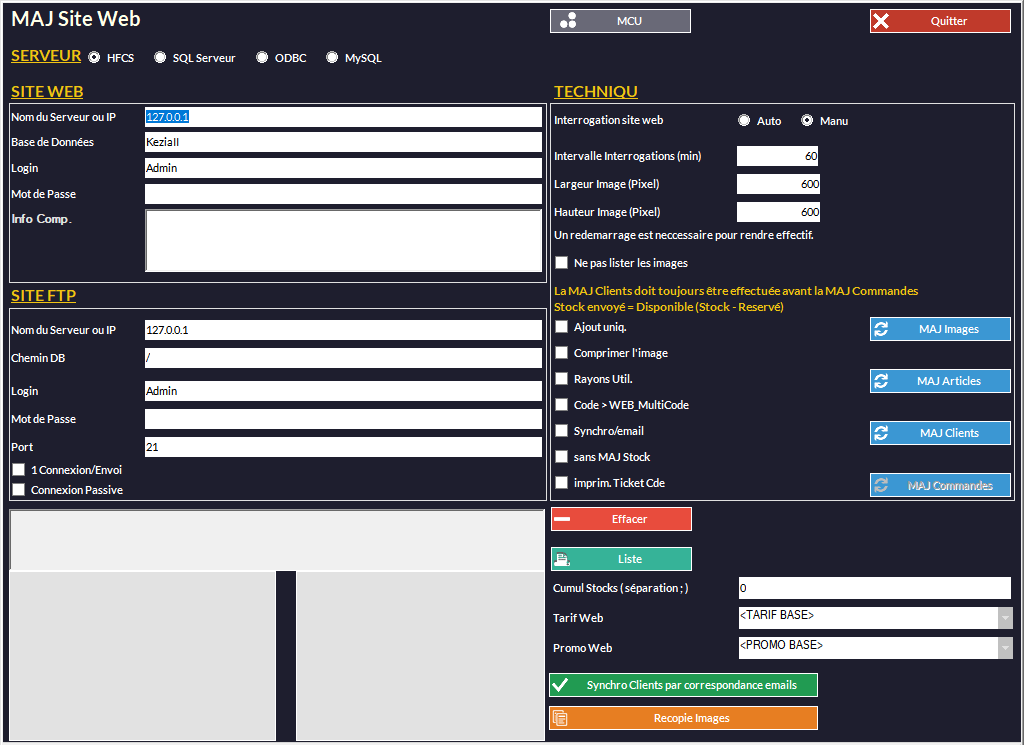
Task: Run the MAJ Clients synchronization
Action: (x=940, y=433)
